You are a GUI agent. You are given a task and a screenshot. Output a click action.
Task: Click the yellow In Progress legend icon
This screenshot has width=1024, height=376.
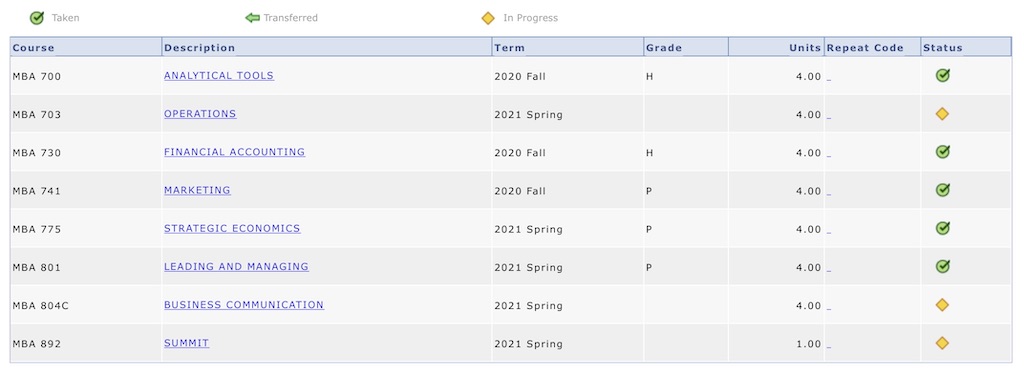488,18
